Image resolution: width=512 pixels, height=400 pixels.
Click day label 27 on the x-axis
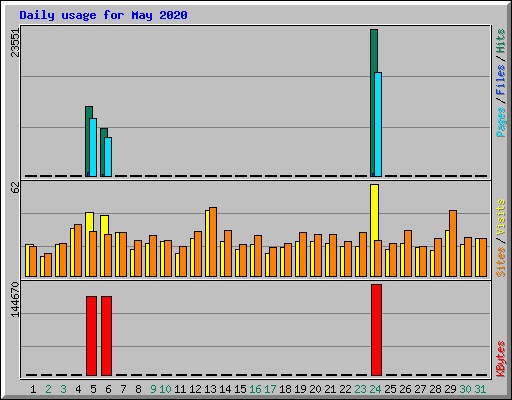(x=420, y=389)
